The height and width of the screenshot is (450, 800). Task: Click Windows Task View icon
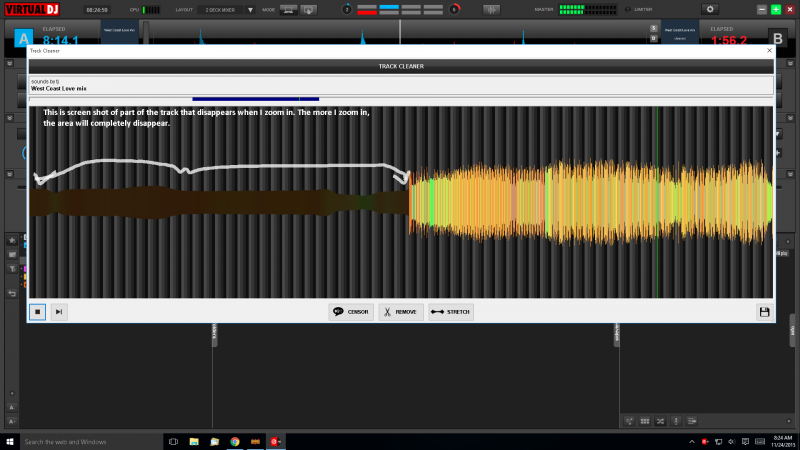(x=173, y=441)
